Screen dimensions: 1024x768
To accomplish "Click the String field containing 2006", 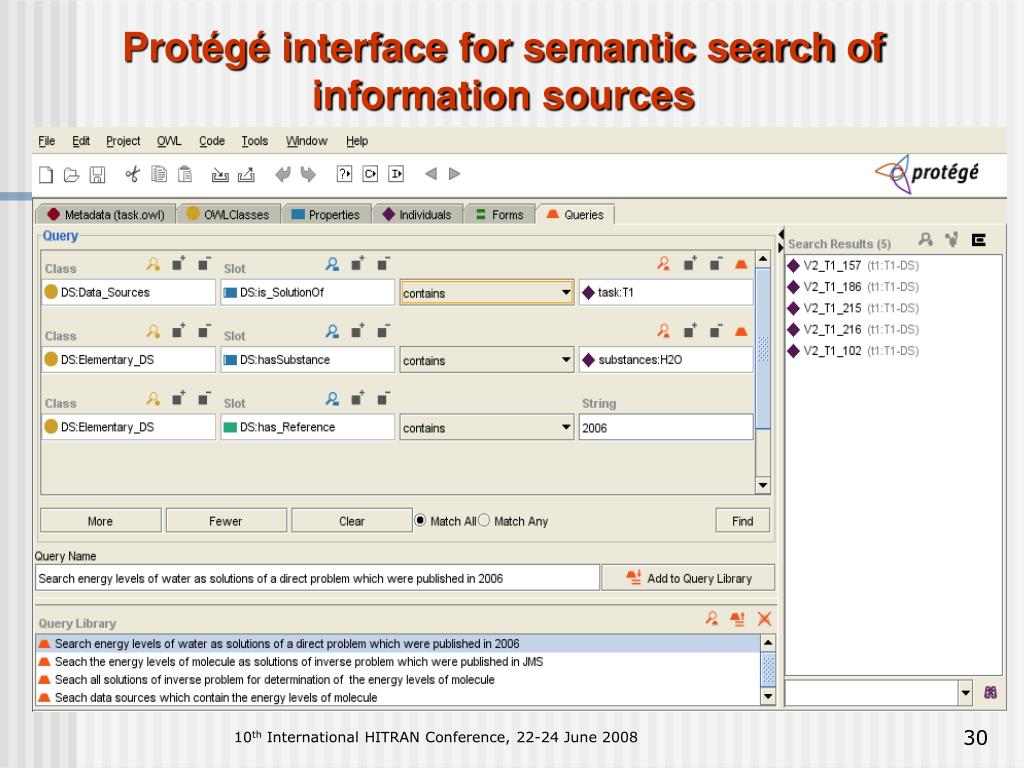I will pyautogui.click(x=665, y=427).
